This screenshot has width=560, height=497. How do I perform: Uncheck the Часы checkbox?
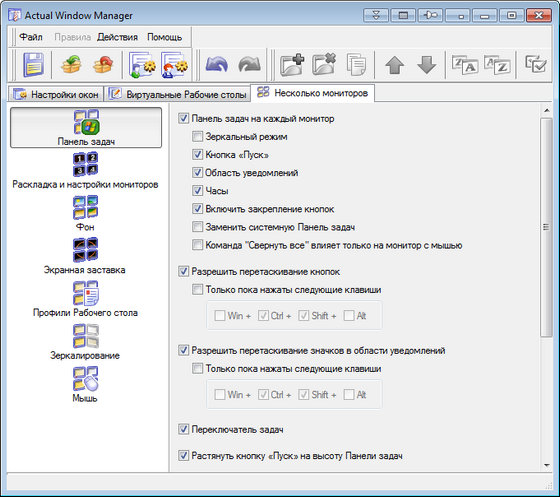coord(197,190)
